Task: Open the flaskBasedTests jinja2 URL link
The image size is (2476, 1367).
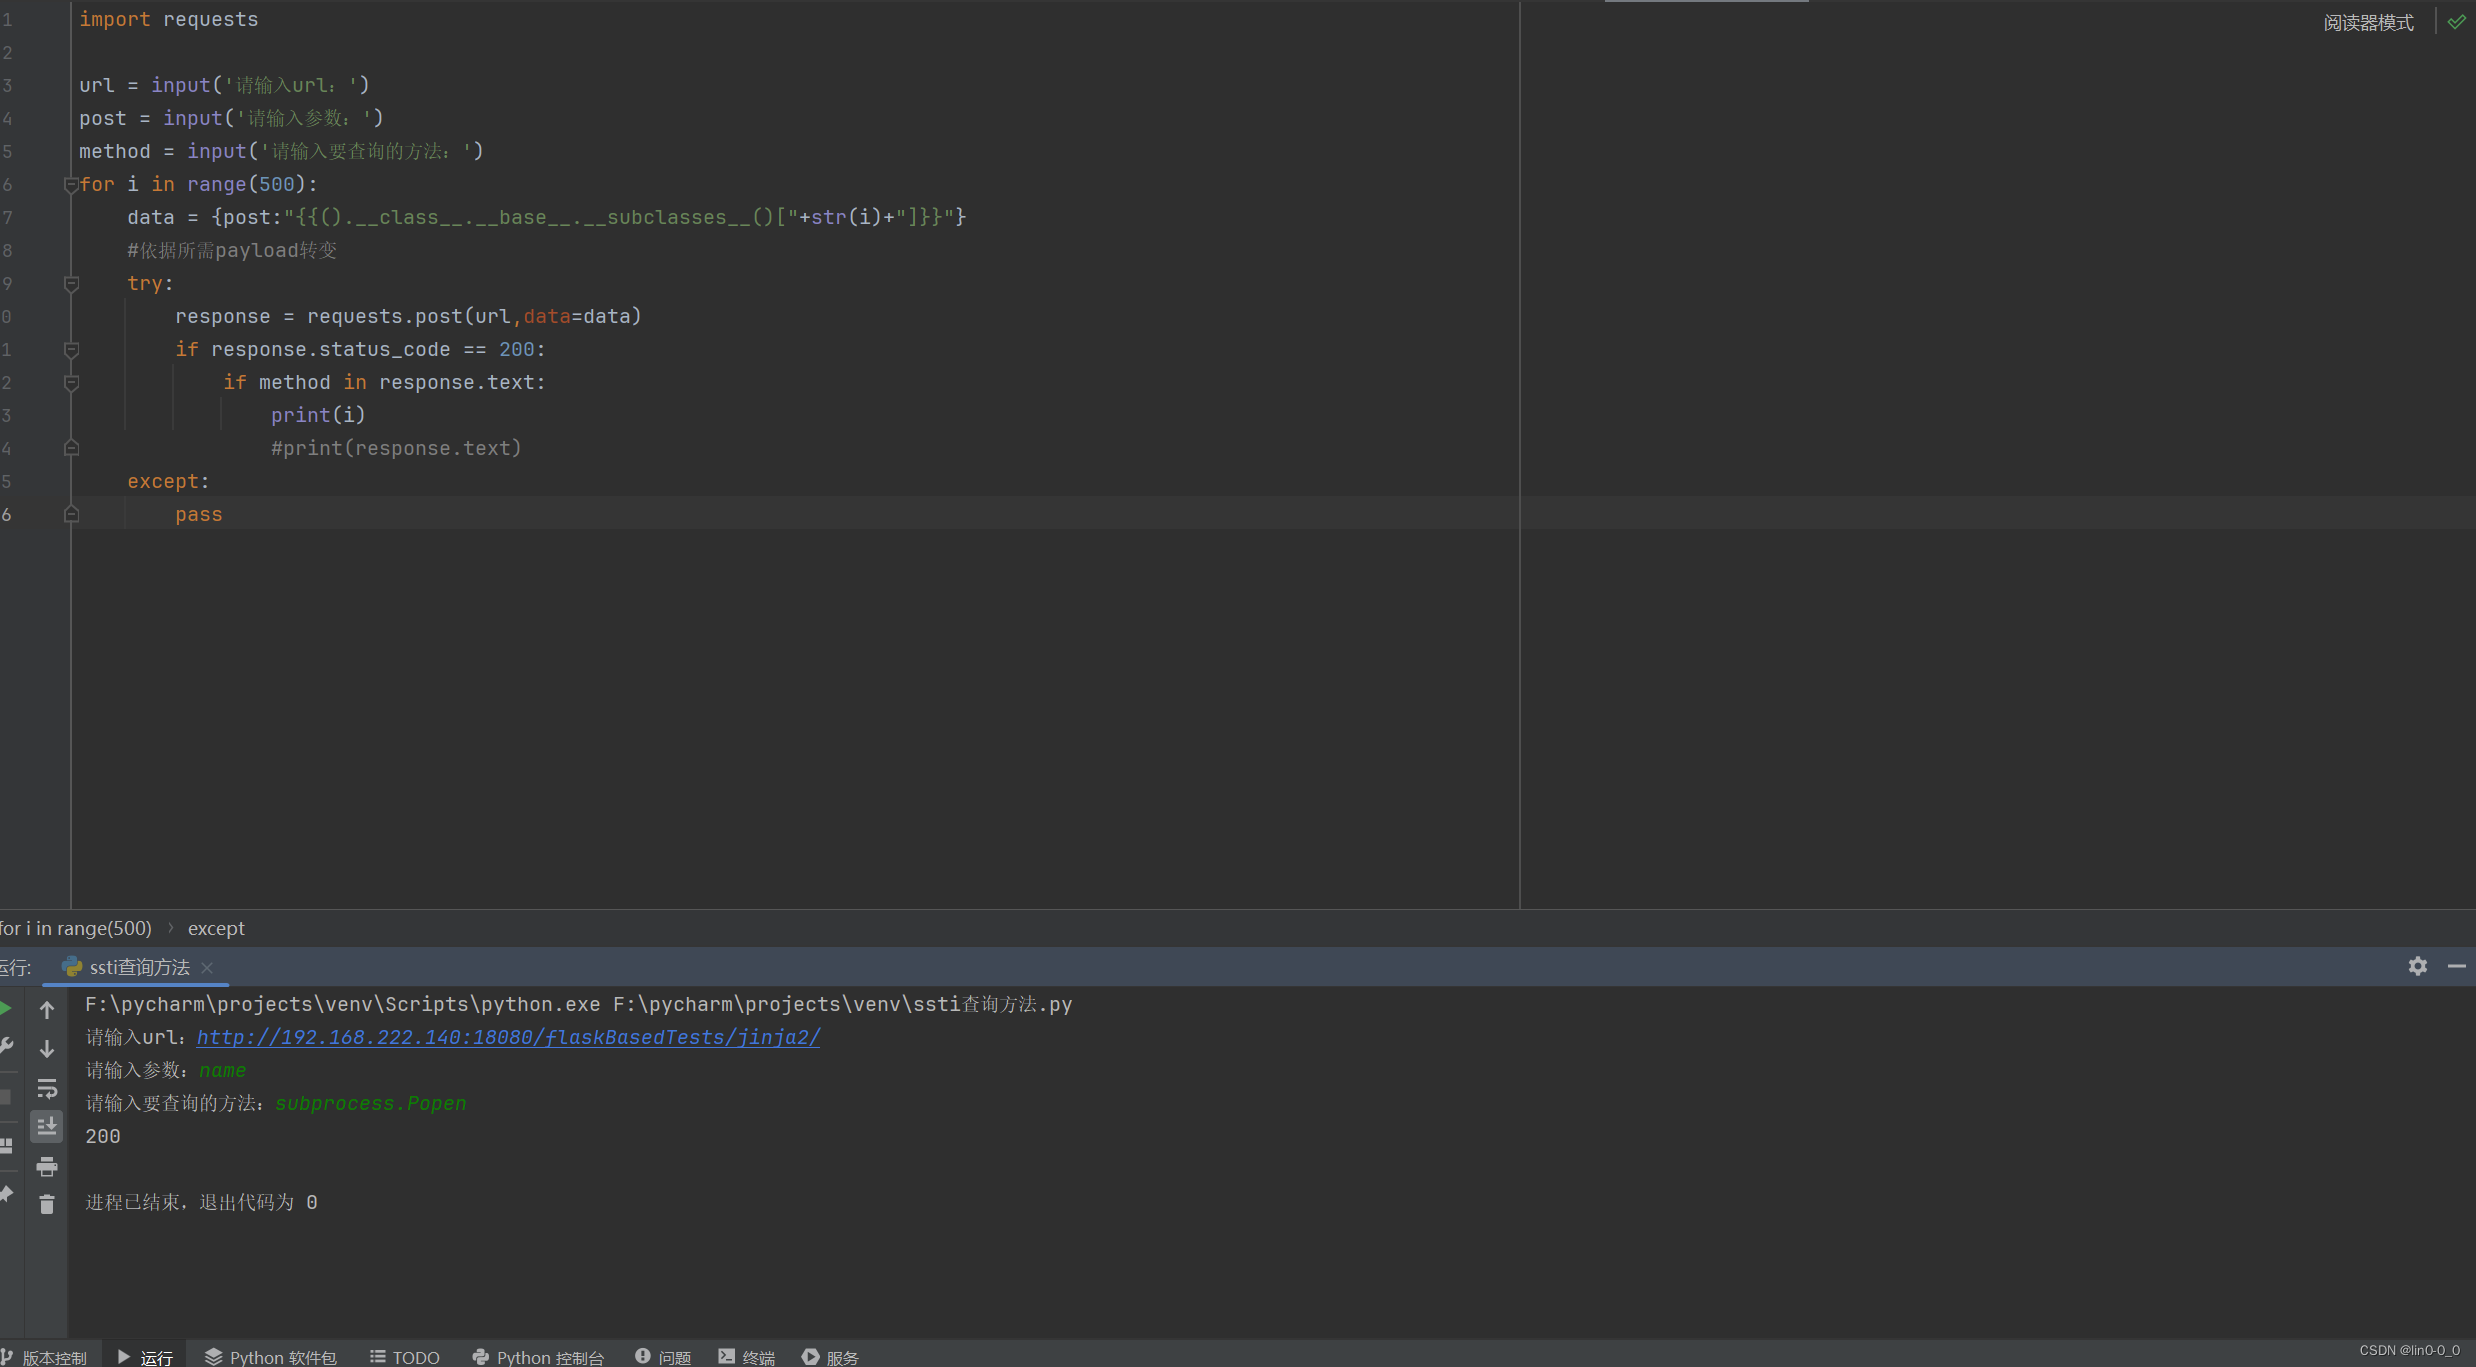Action: click(x=508, y=1037)
